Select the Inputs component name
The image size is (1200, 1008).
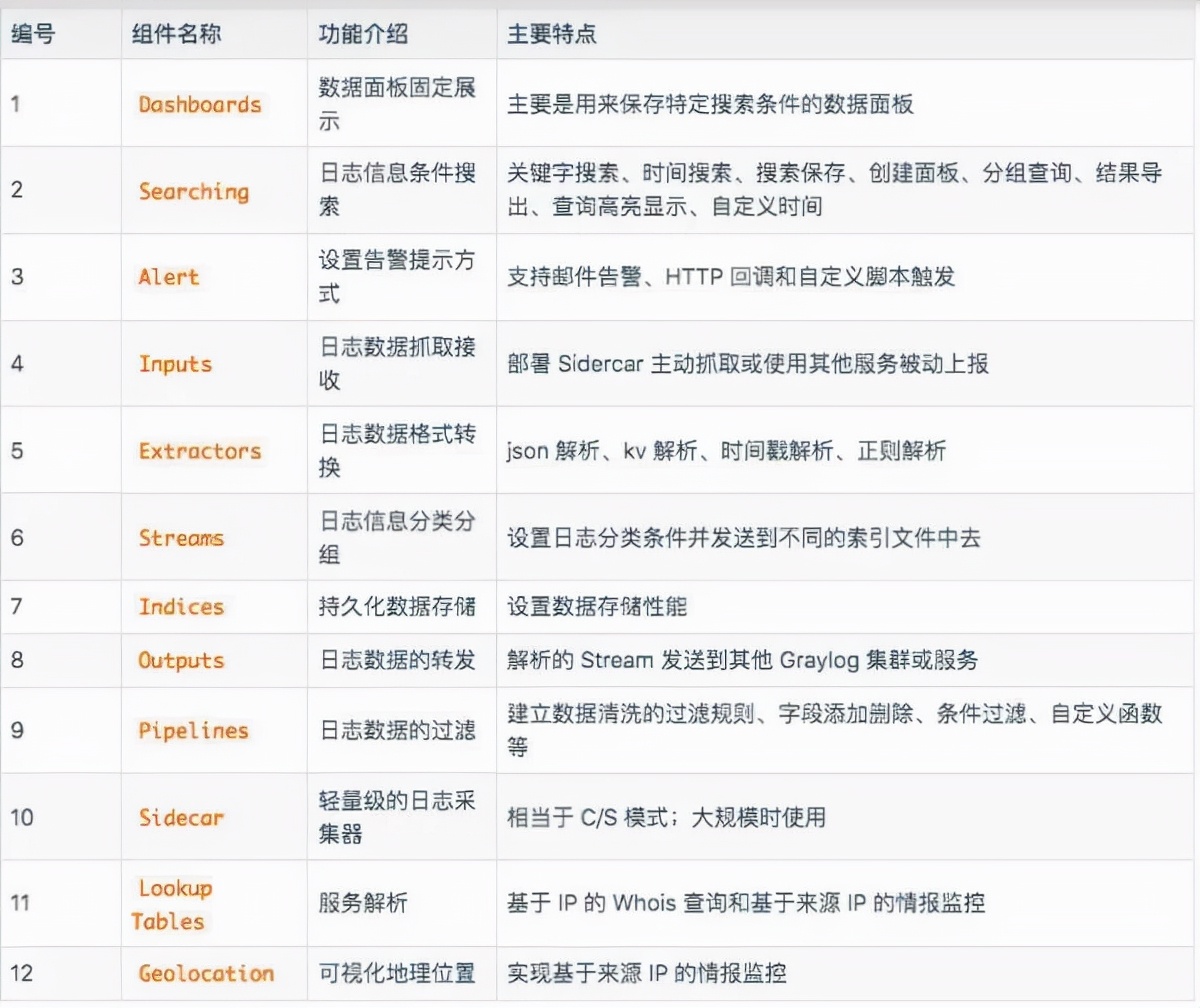(x=176, y=364)
